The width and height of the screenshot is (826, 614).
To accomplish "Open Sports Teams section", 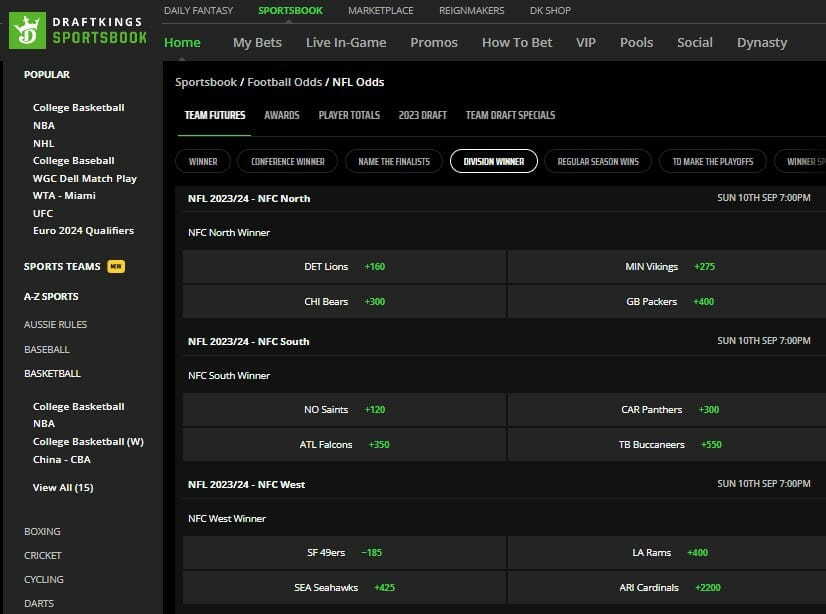I will (x=62, y=266).
